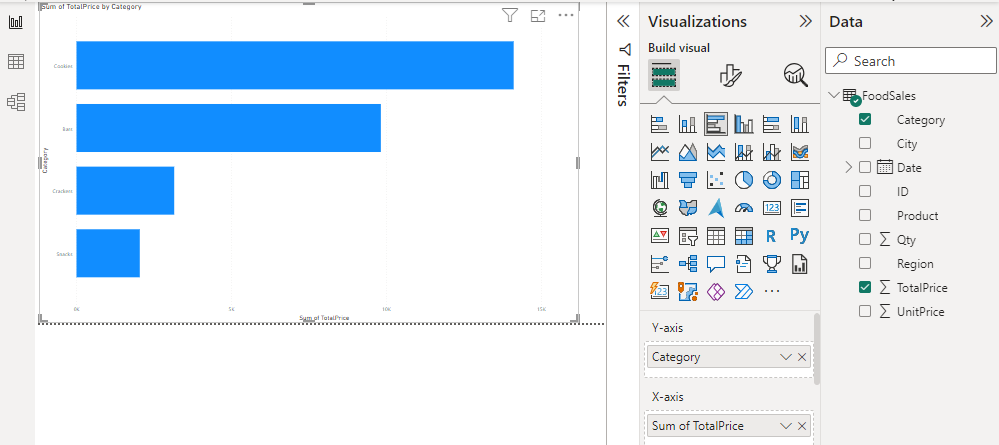Open Sum of TotalPrice dropdown in X-axis
The height and width of the screenshot is (445, 999).
pos(786,426)
